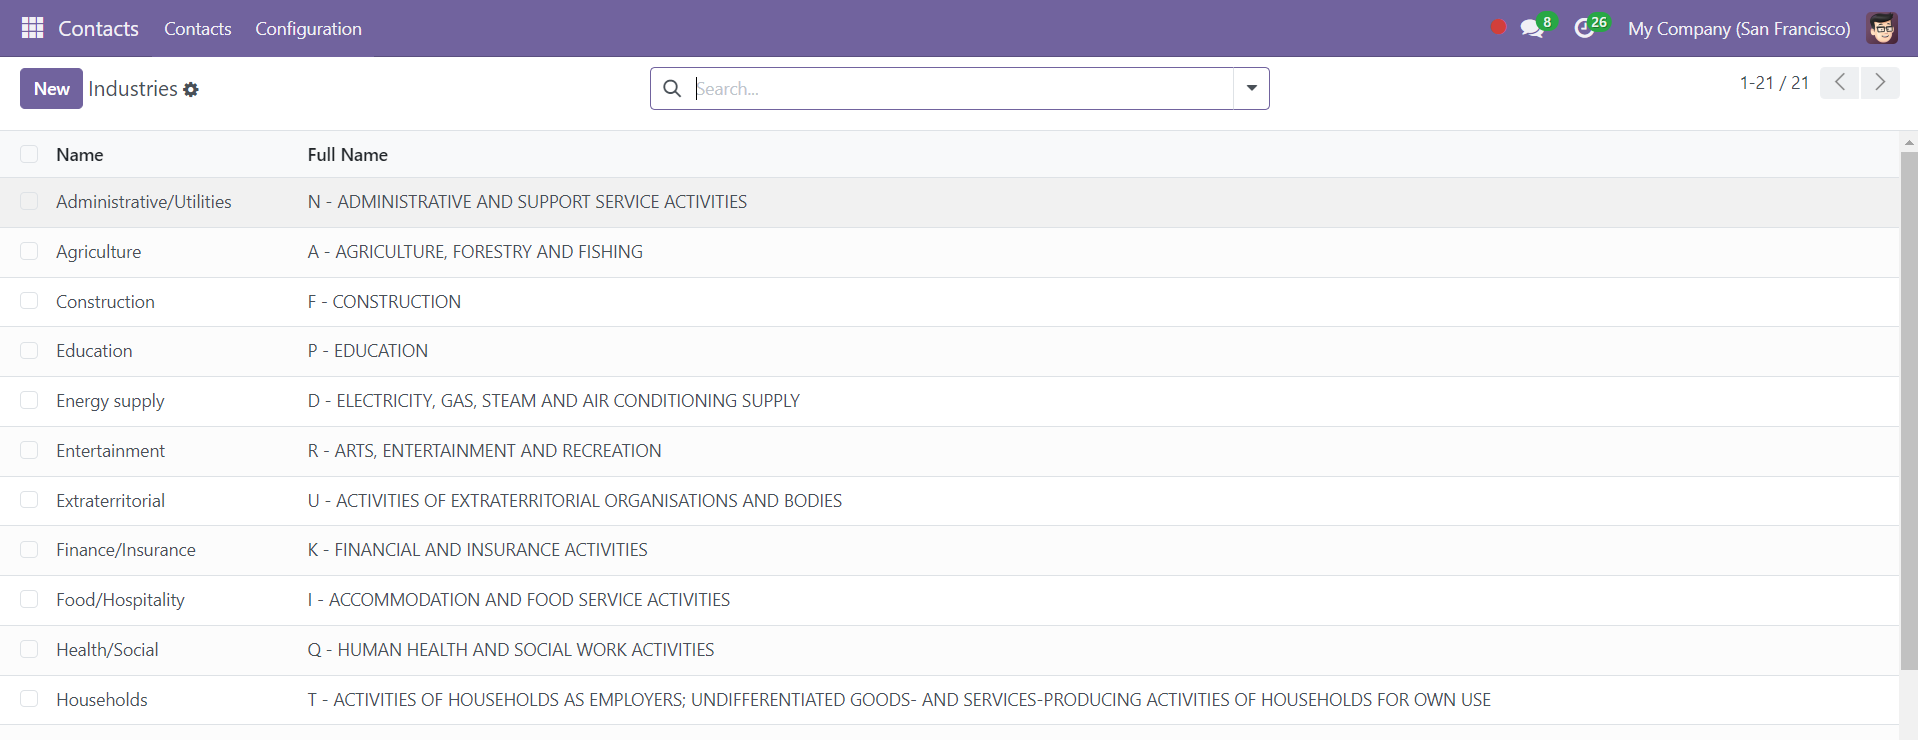
Task: Open the Construction record
Action: 105,302
